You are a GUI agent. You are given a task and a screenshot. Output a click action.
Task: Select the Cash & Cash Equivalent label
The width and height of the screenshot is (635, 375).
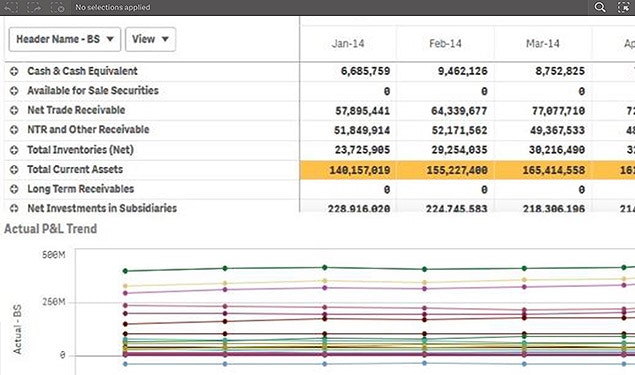click(82, 71)
